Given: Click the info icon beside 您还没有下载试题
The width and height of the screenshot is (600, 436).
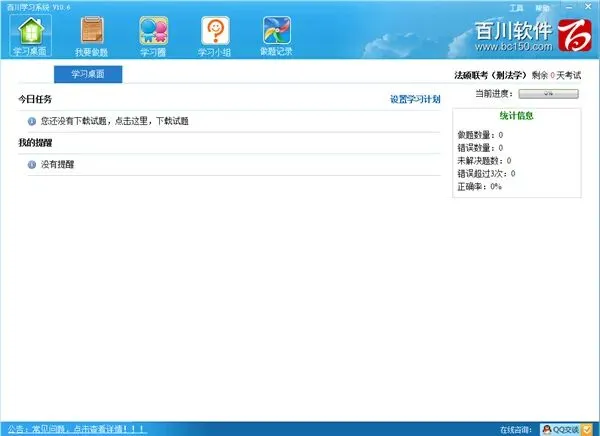Looking at the screenshot, I should pyautogui.click(x=32, y=121).
